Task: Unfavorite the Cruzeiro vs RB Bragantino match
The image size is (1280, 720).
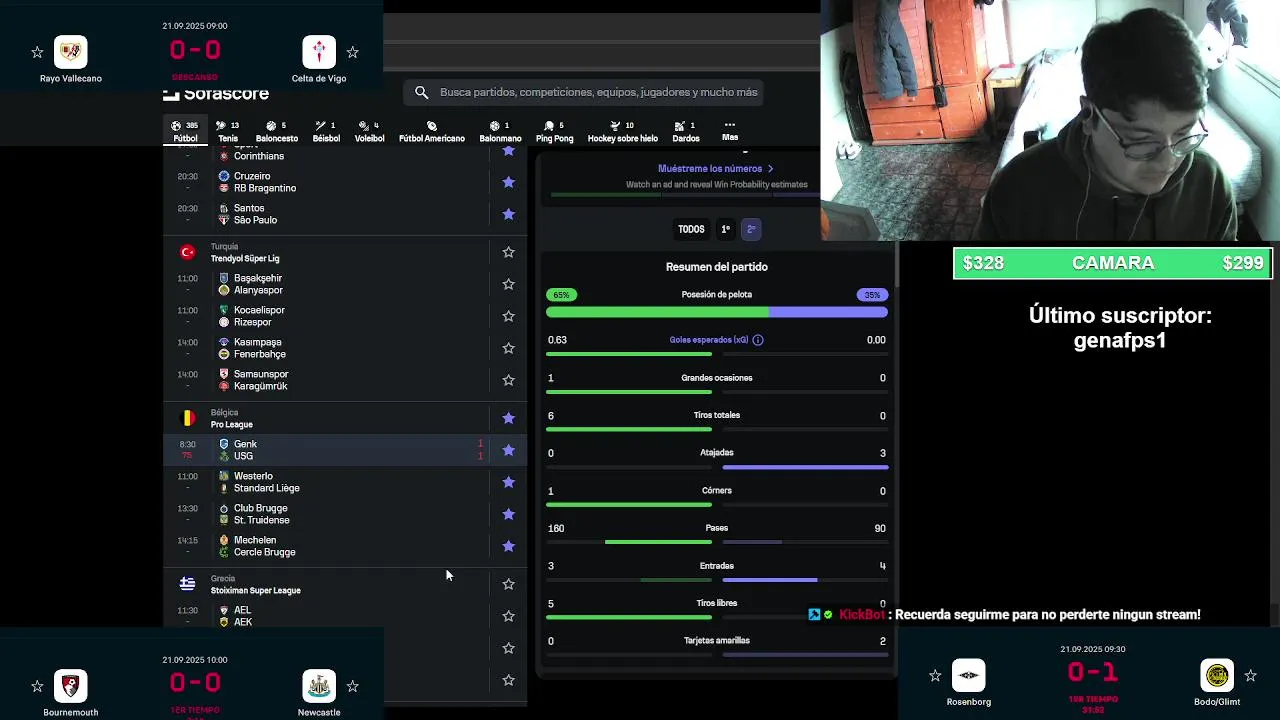Action: pos(508,182)
